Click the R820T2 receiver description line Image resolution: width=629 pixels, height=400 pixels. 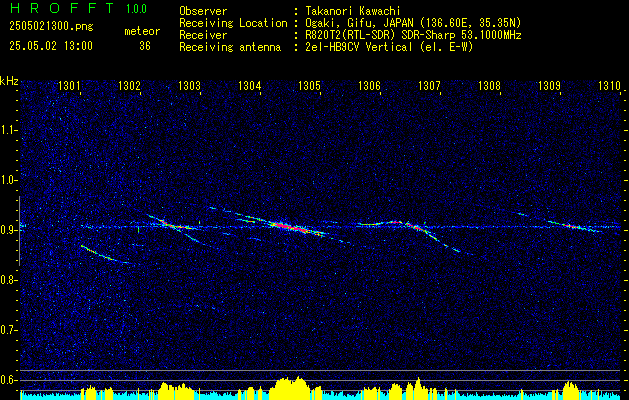413,35
